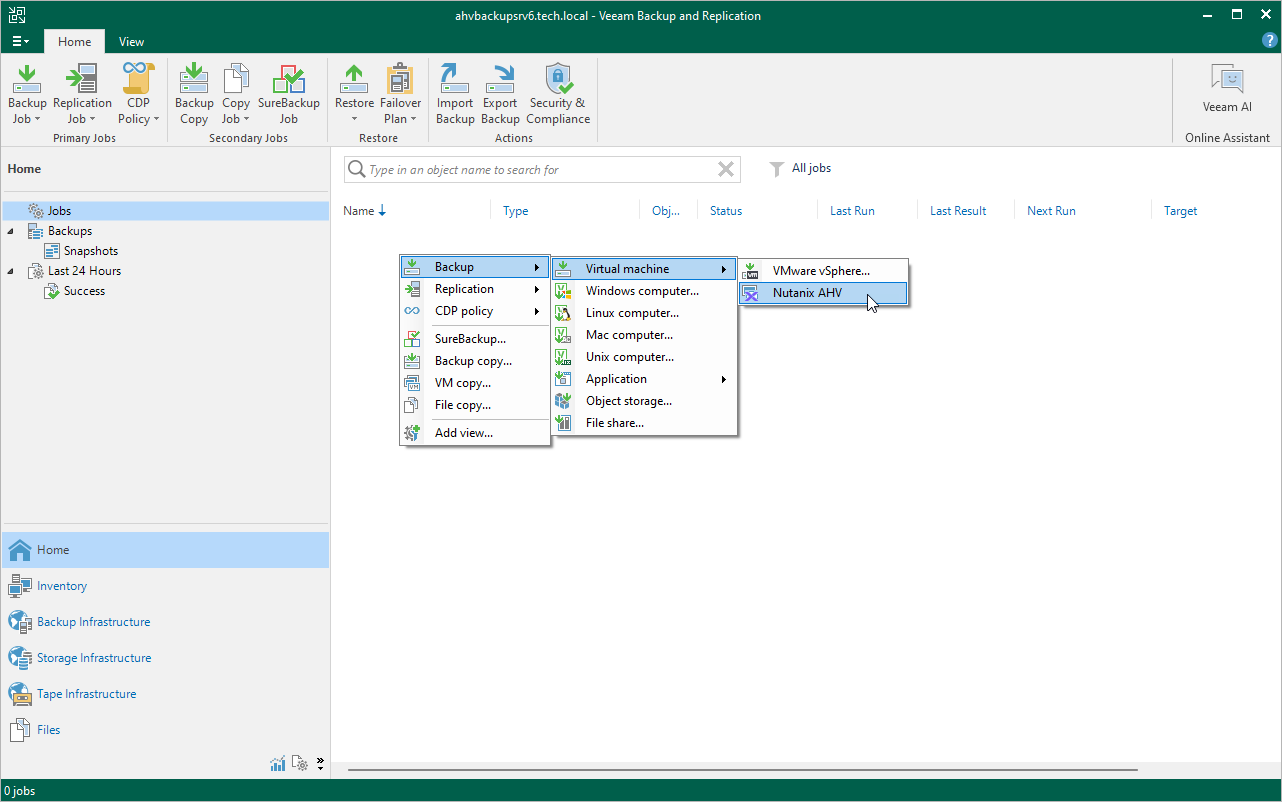
Task: Select Object storage... in the submenu
Action: [644, 401]
